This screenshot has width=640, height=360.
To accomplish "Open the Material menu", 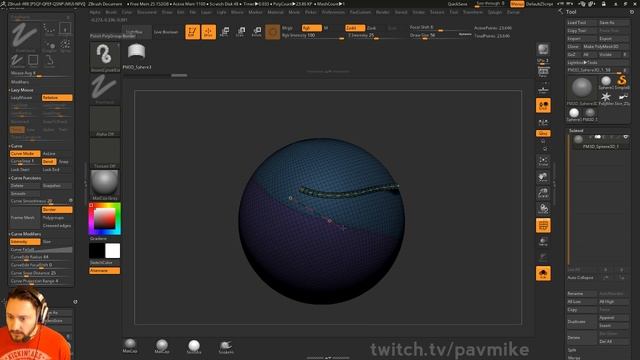I will [276, 12].
